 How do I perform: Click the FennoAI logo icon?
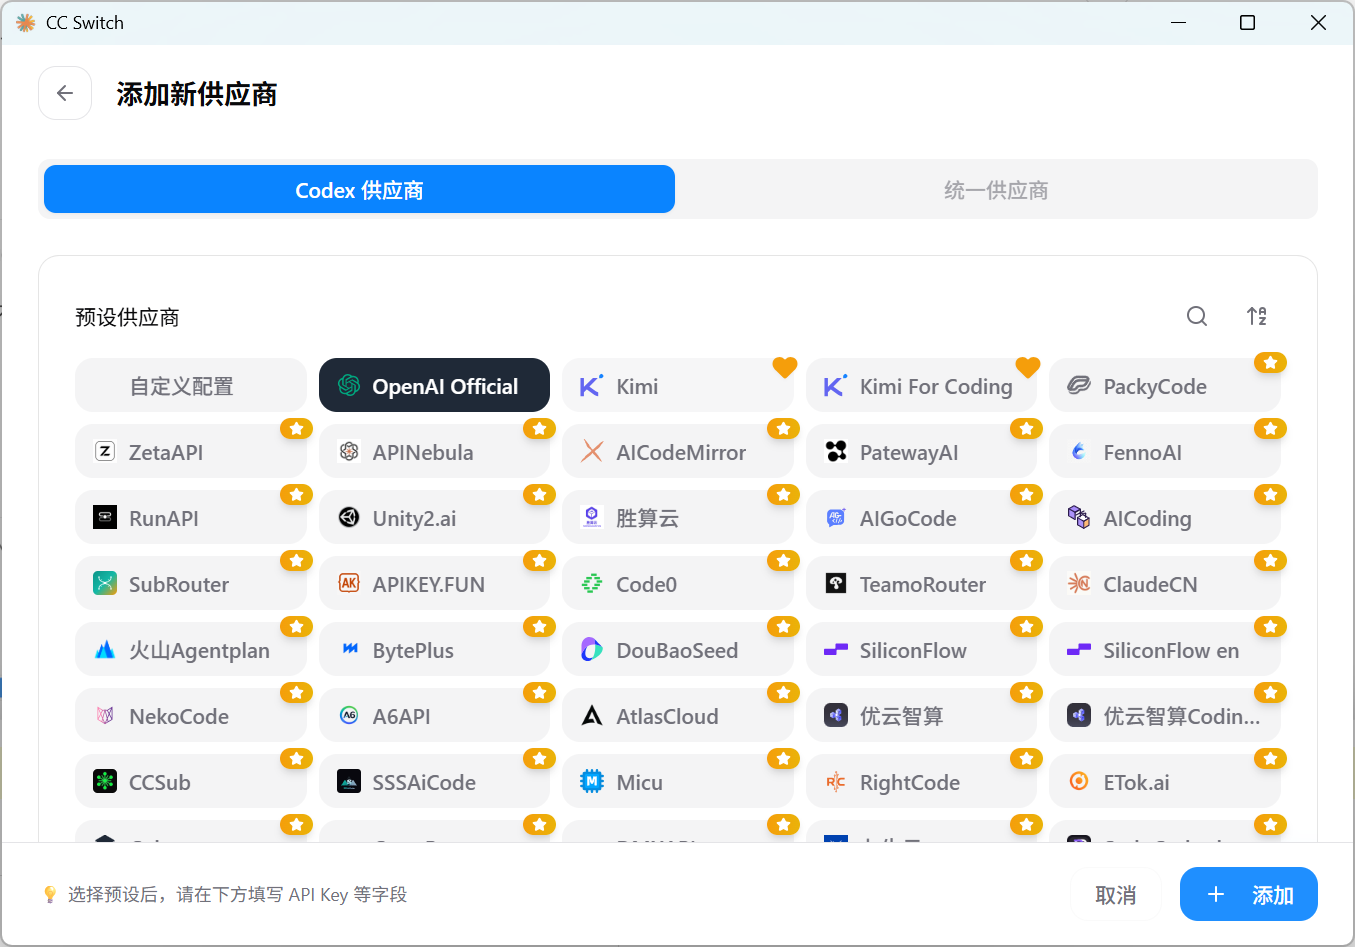point(1079,452)
